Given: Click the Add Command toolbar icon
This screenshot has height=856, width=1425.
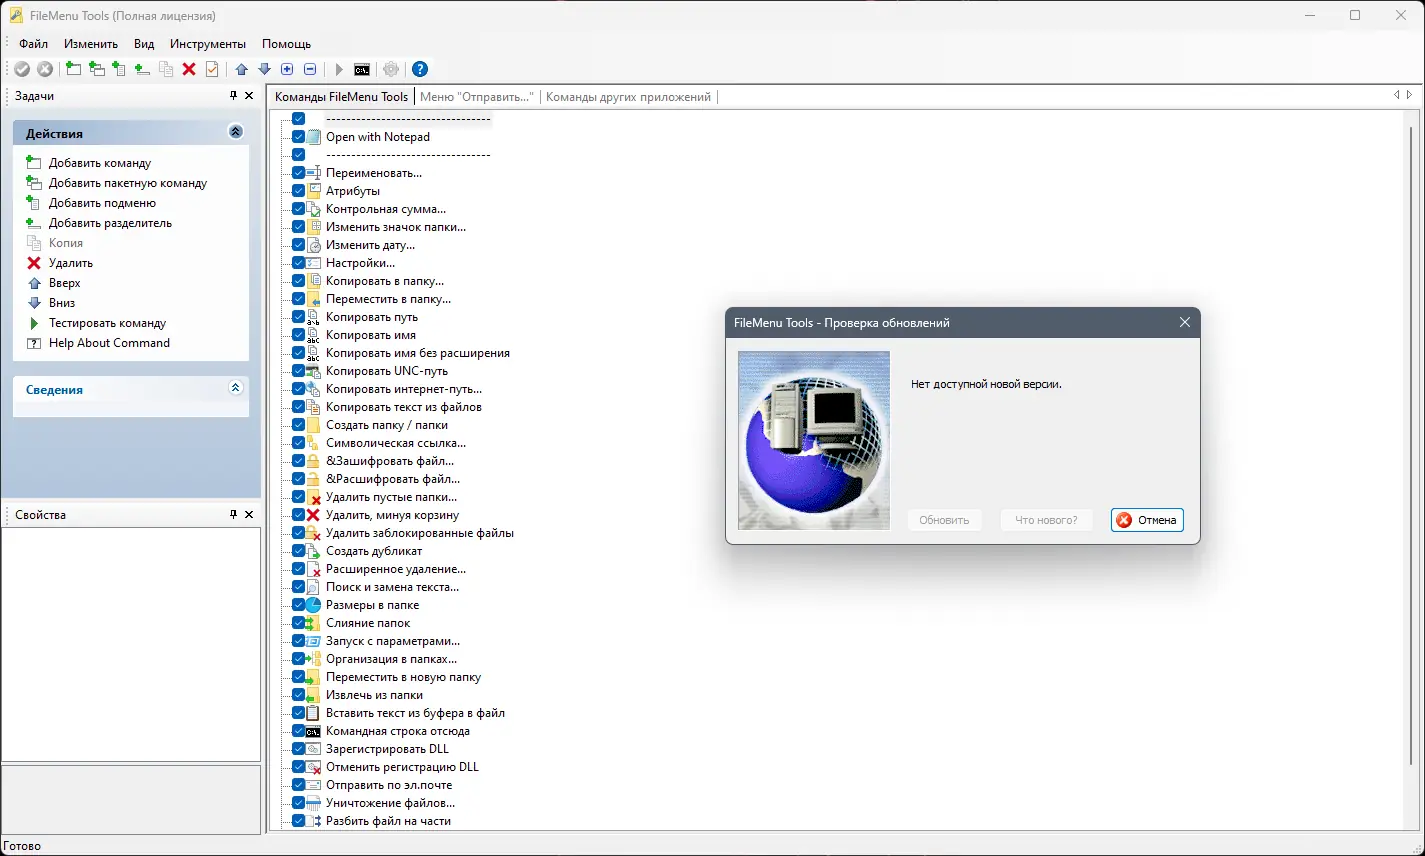Looking at the screenshot, I should point(73,69).
